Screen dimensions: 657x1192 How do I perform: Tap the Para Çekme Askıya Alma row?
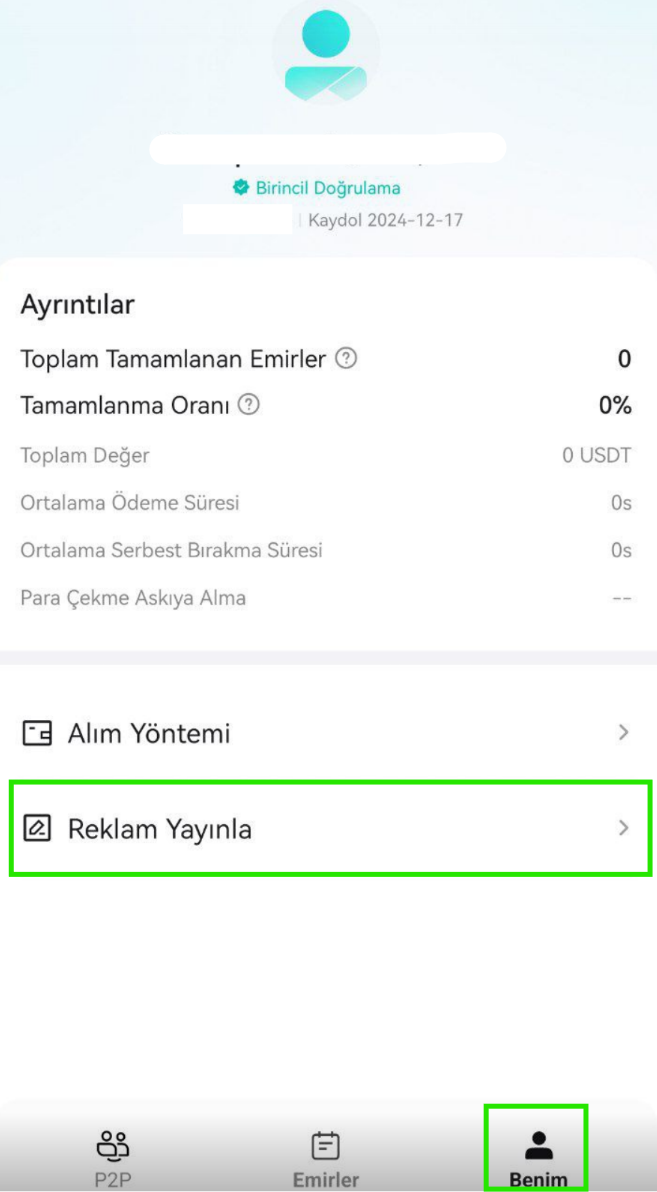[326, 598]
